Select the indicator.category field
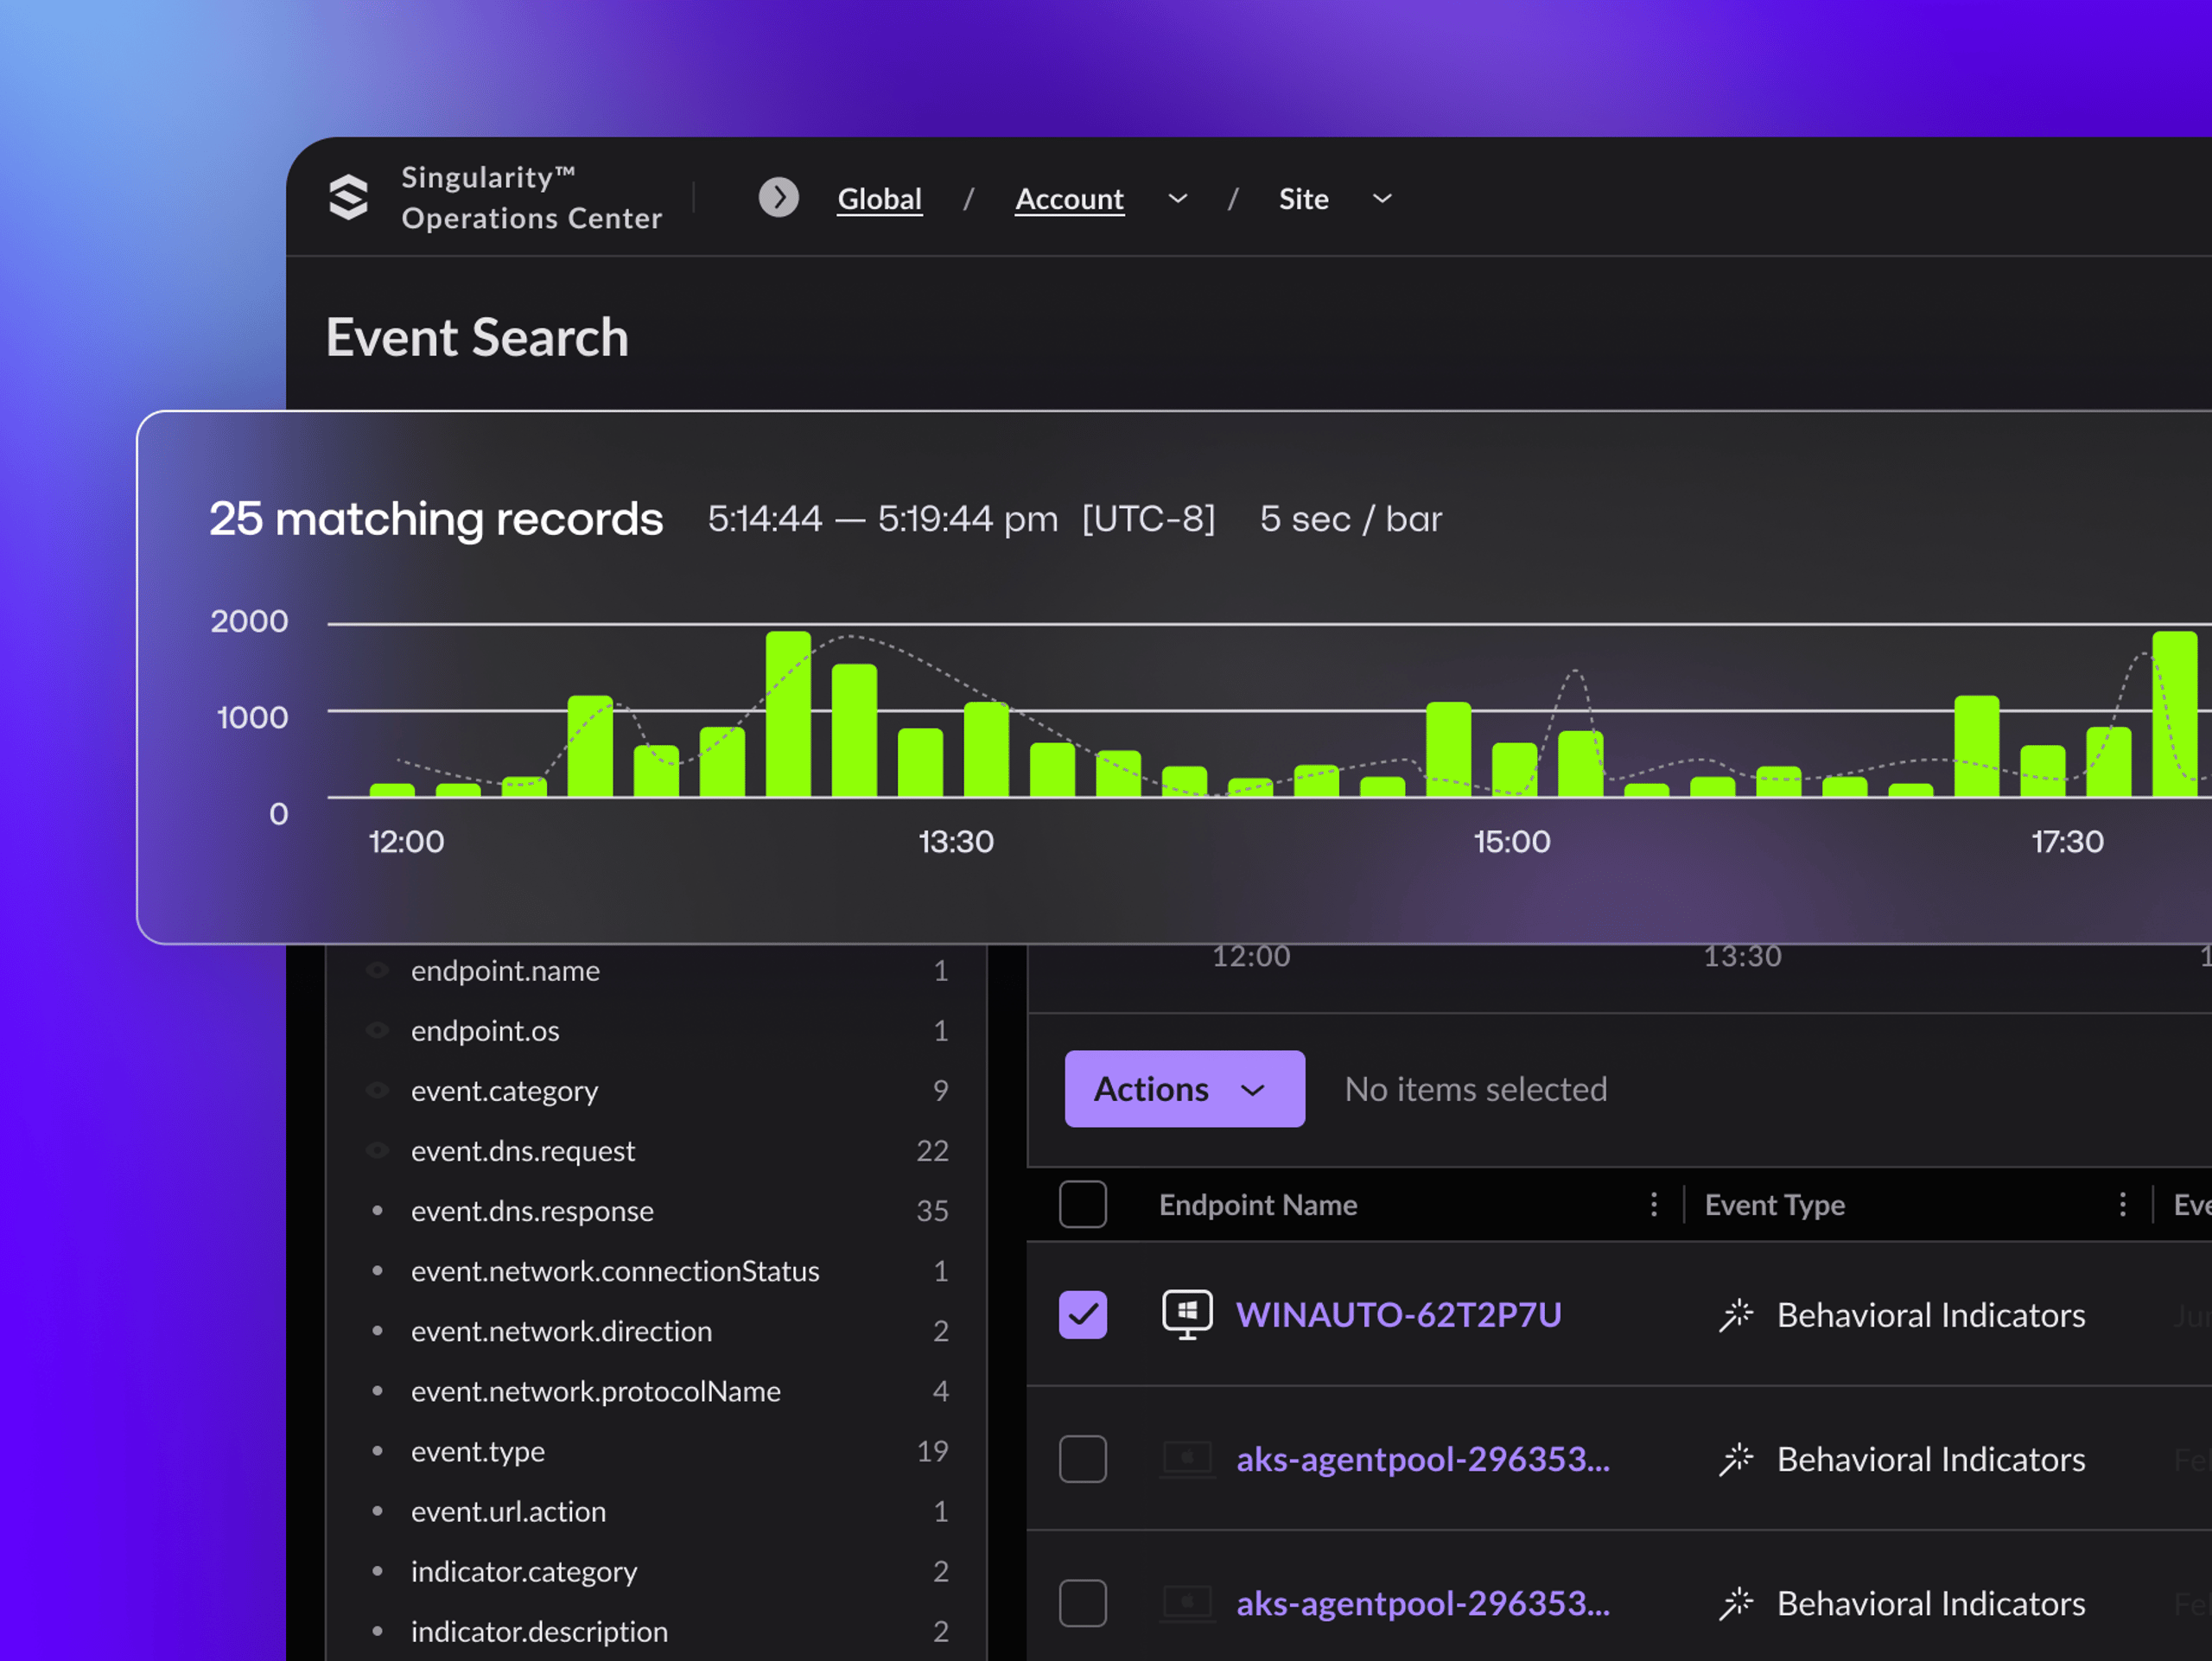This screenshot has height=1661, width=2212. [x=524, y=1571]
